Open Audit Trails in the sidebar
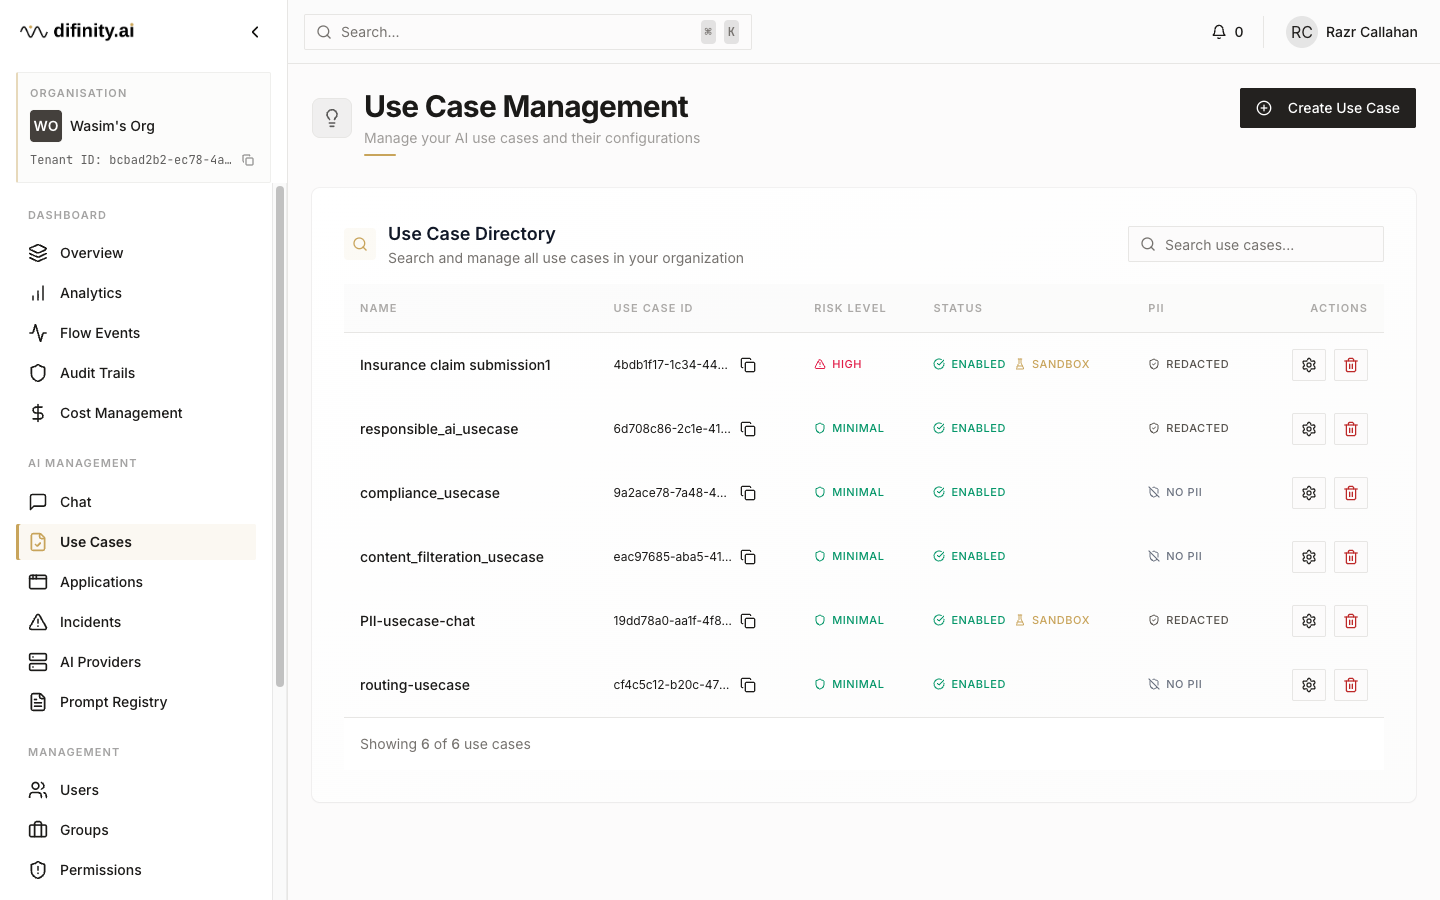The height and width of the screenshot is (900, 1440). [x=136, y=373]
